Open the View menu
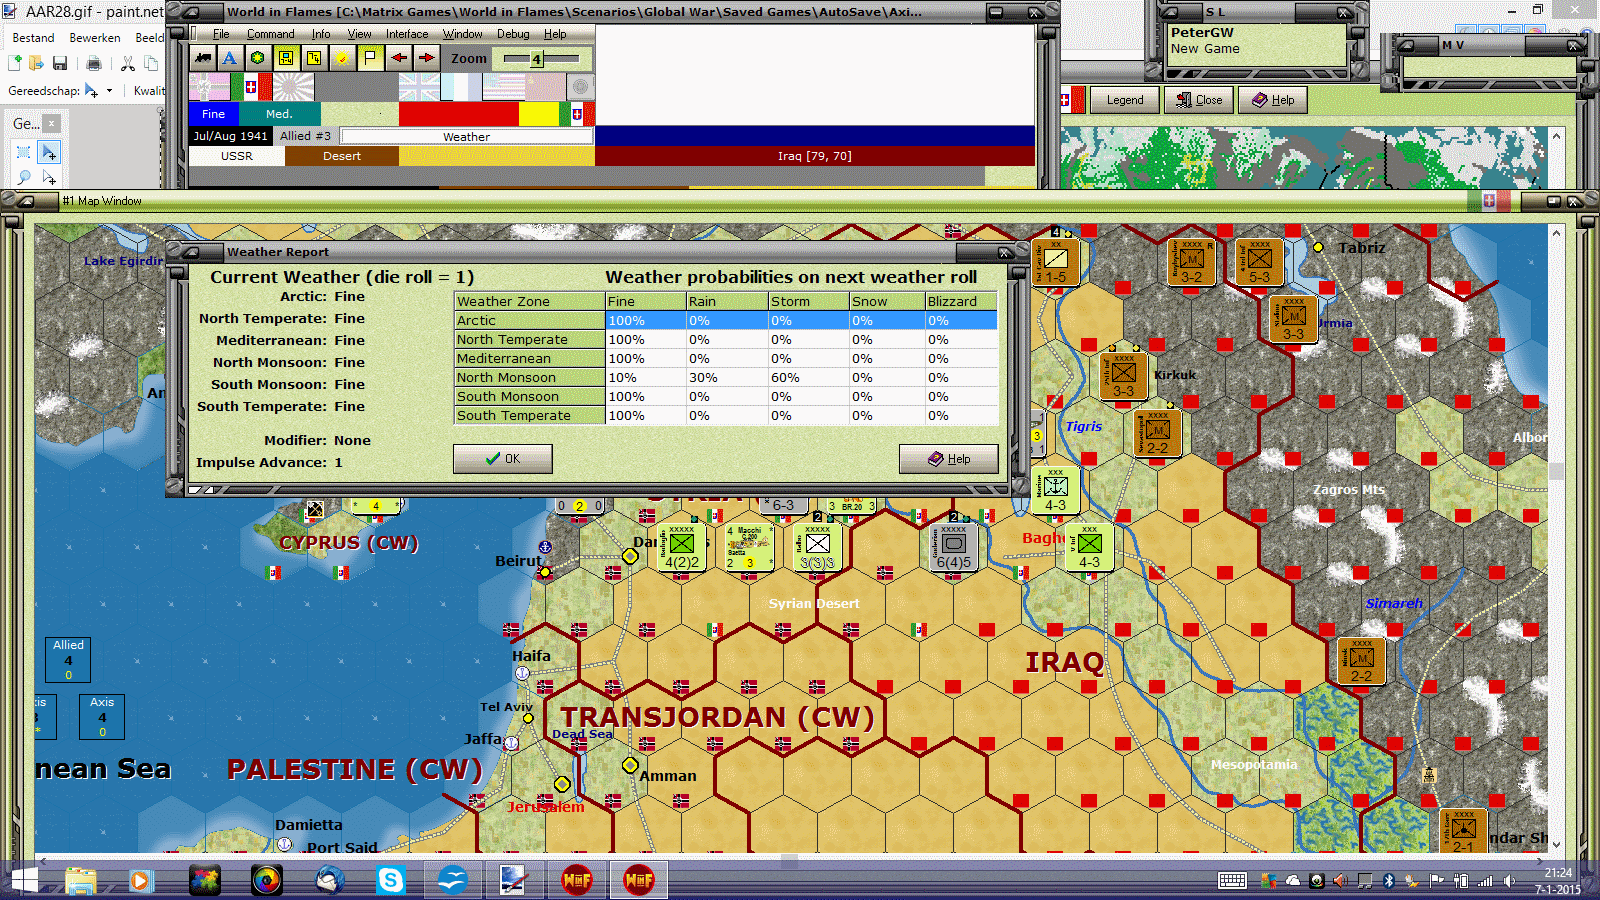 (x=359, y=34)
